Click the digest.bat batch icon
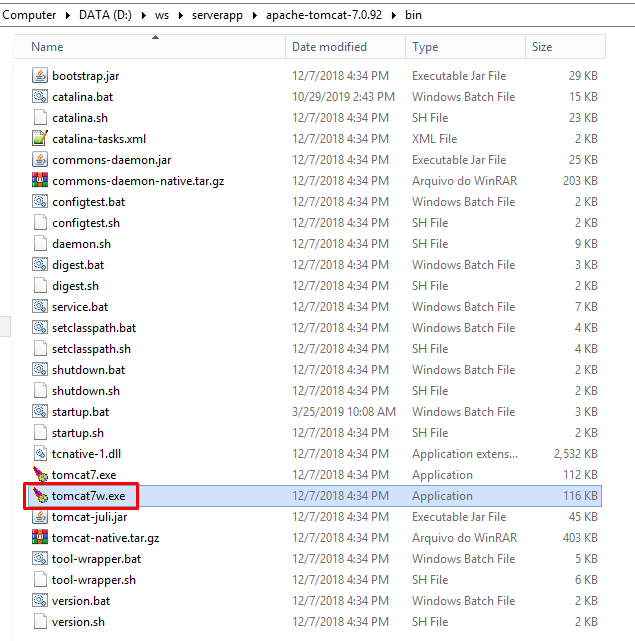 [40, 264]
